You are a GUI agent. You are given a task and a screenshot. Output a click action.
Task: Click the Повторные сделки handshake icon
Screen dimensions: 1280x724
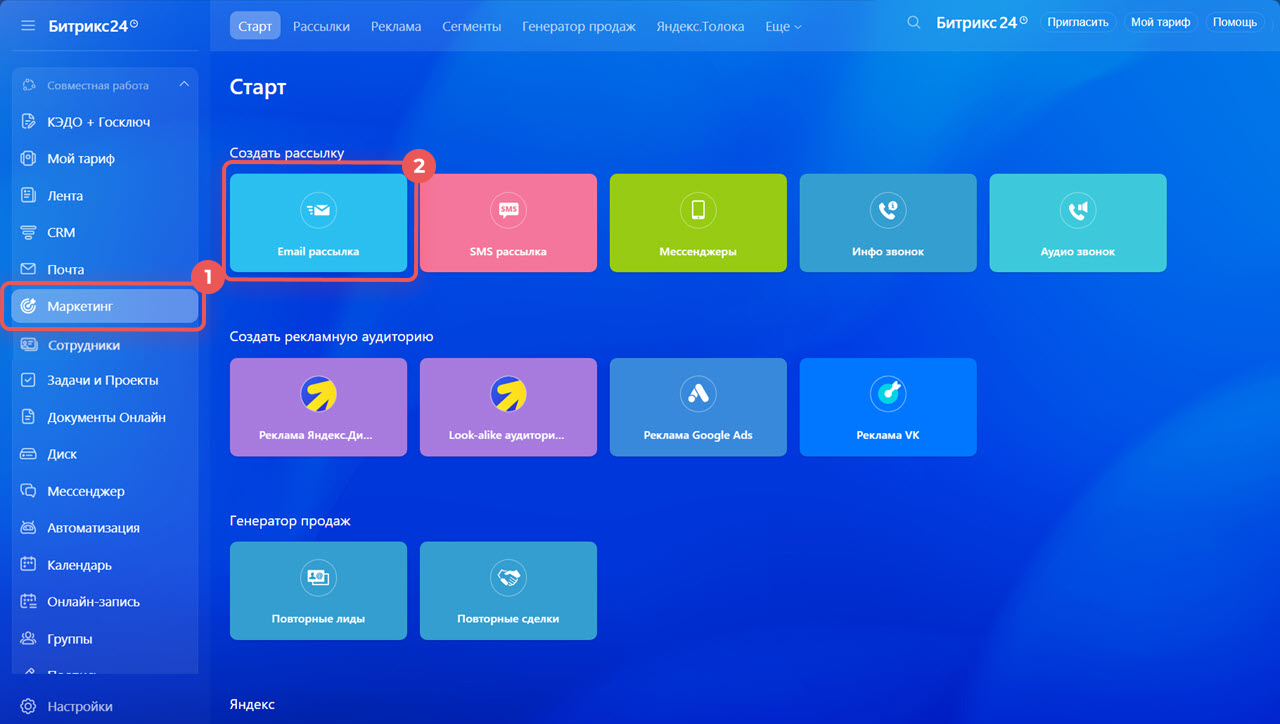[x=508, y=578]
